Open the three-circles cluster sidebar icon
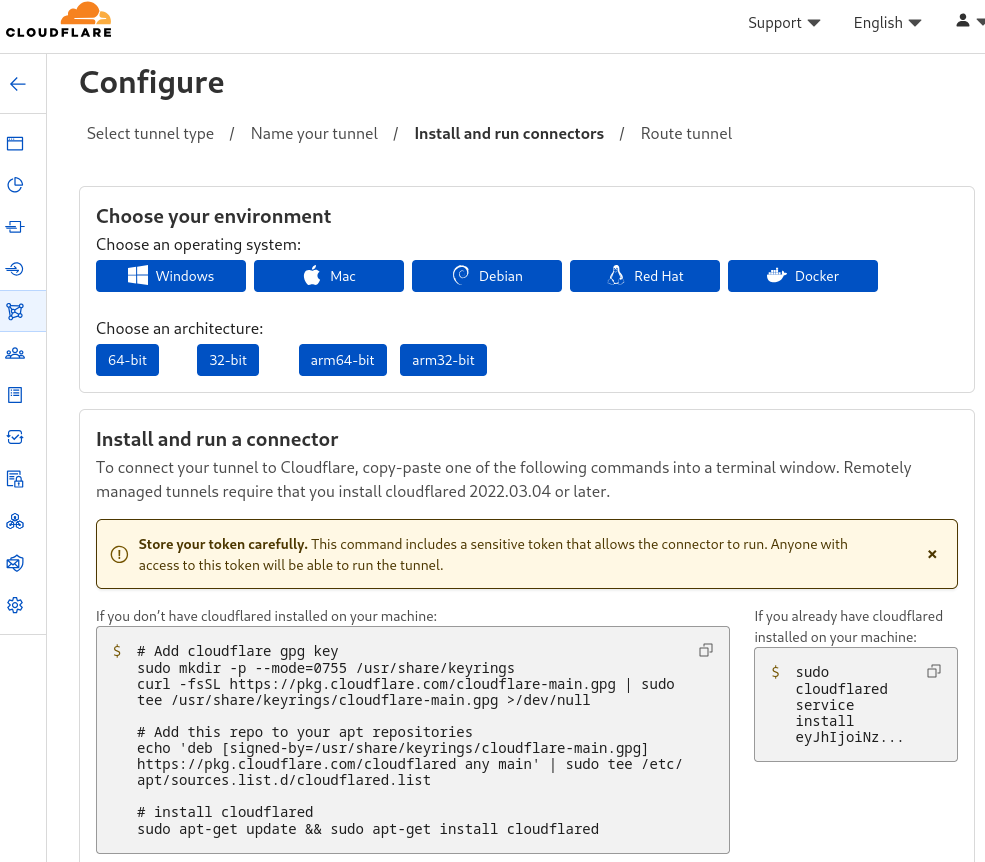Viewport: 985px width, 862px height. pos(15,521)
